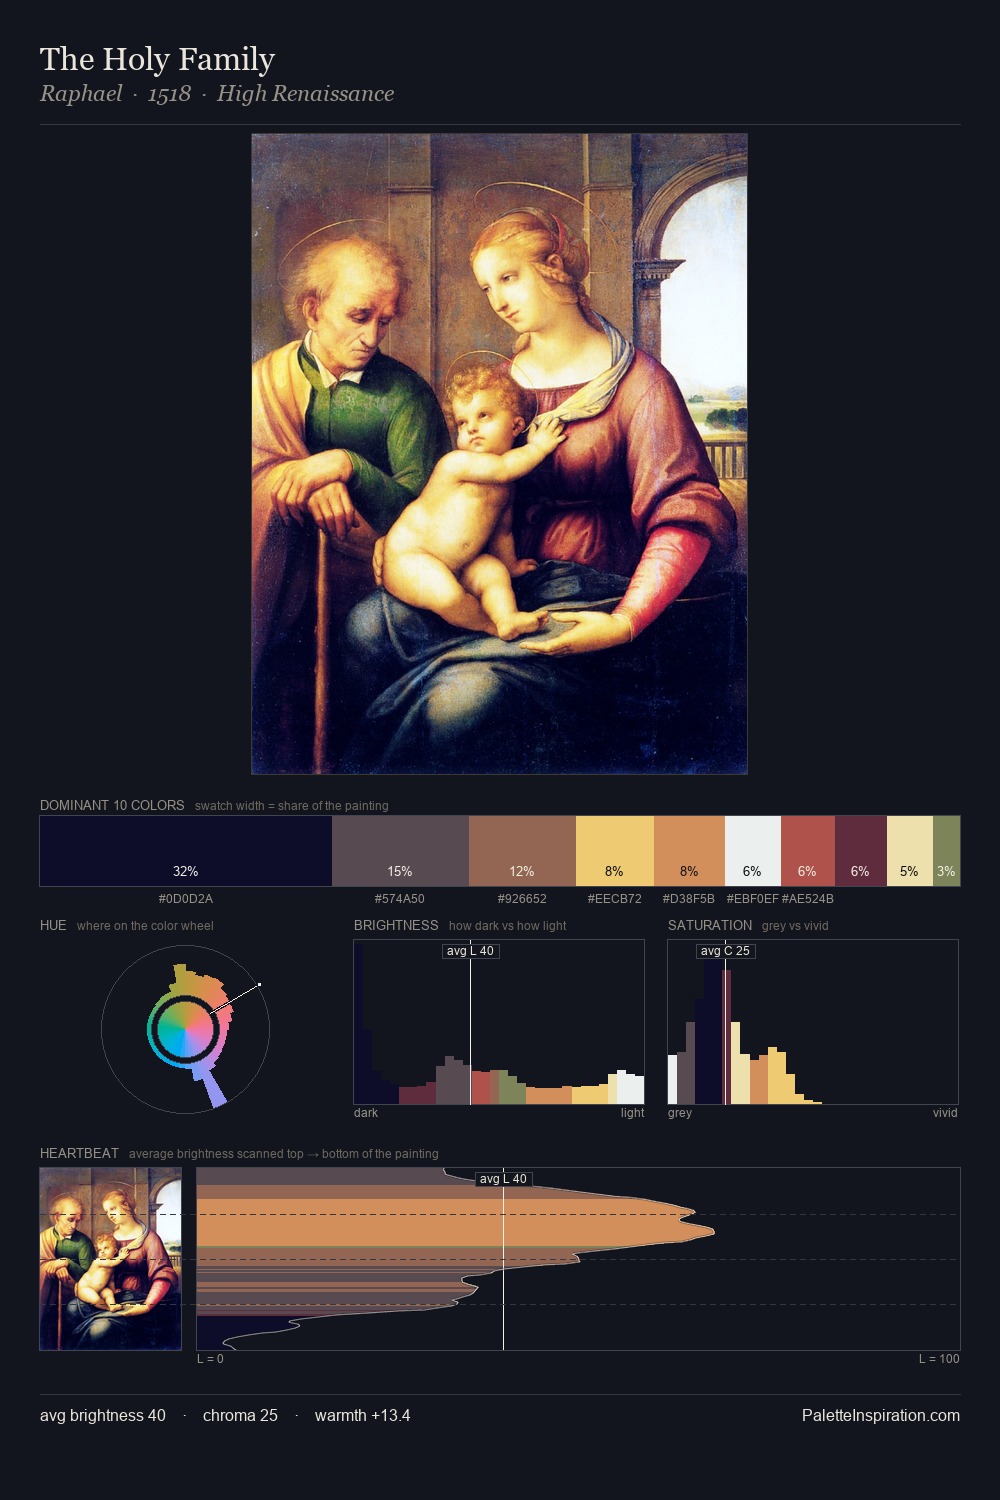Click the "L = 0" axis label

click(x=210, y=1359)
